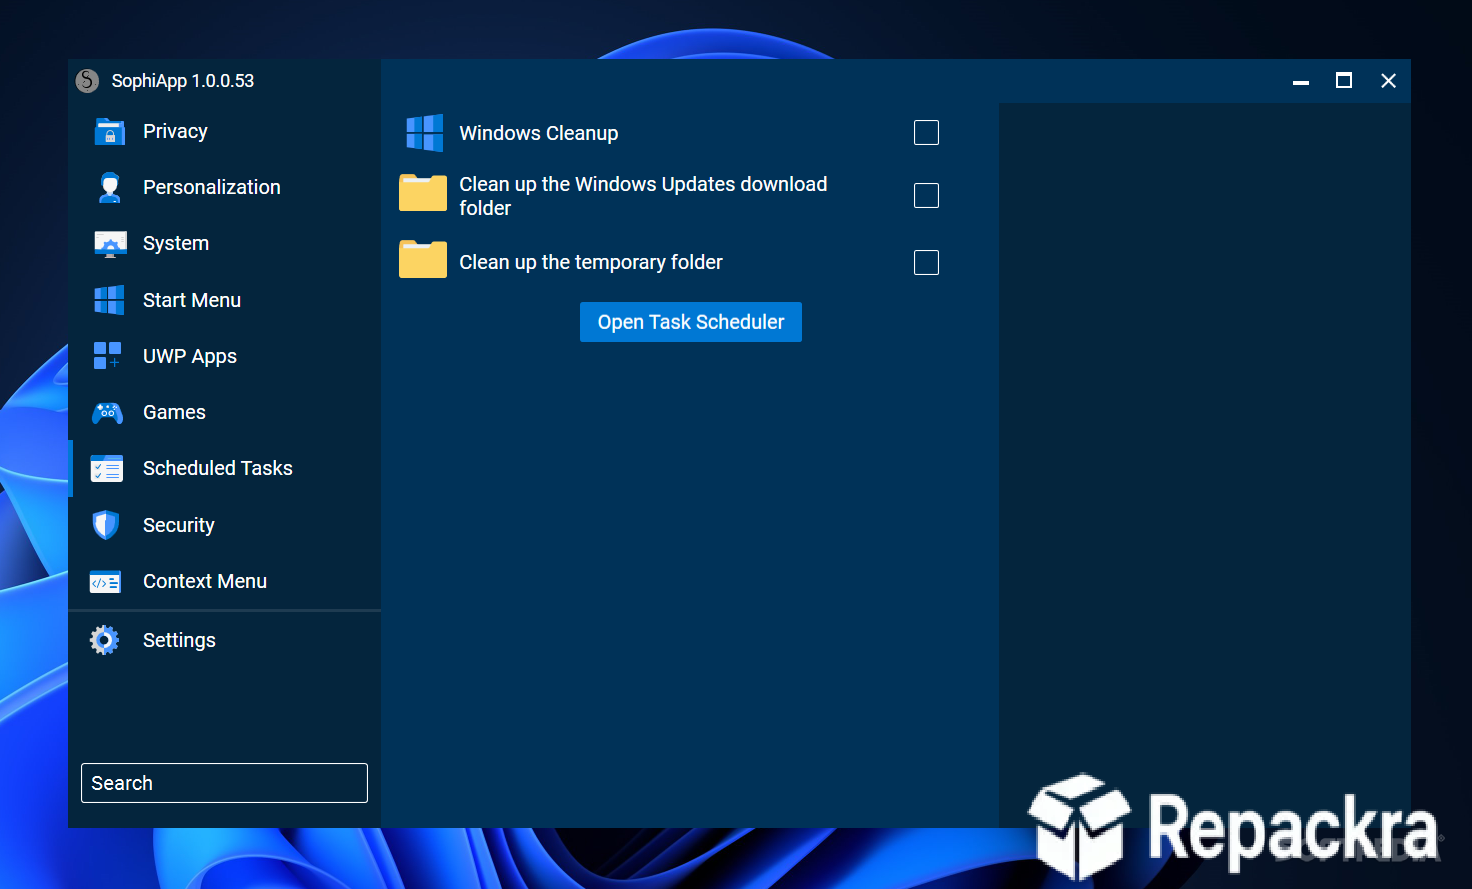Click the 'SophiApp 1.0.0.53' title text
Image resolution: width=1472 pixels, height=889 pixels.
pos(183,81)
